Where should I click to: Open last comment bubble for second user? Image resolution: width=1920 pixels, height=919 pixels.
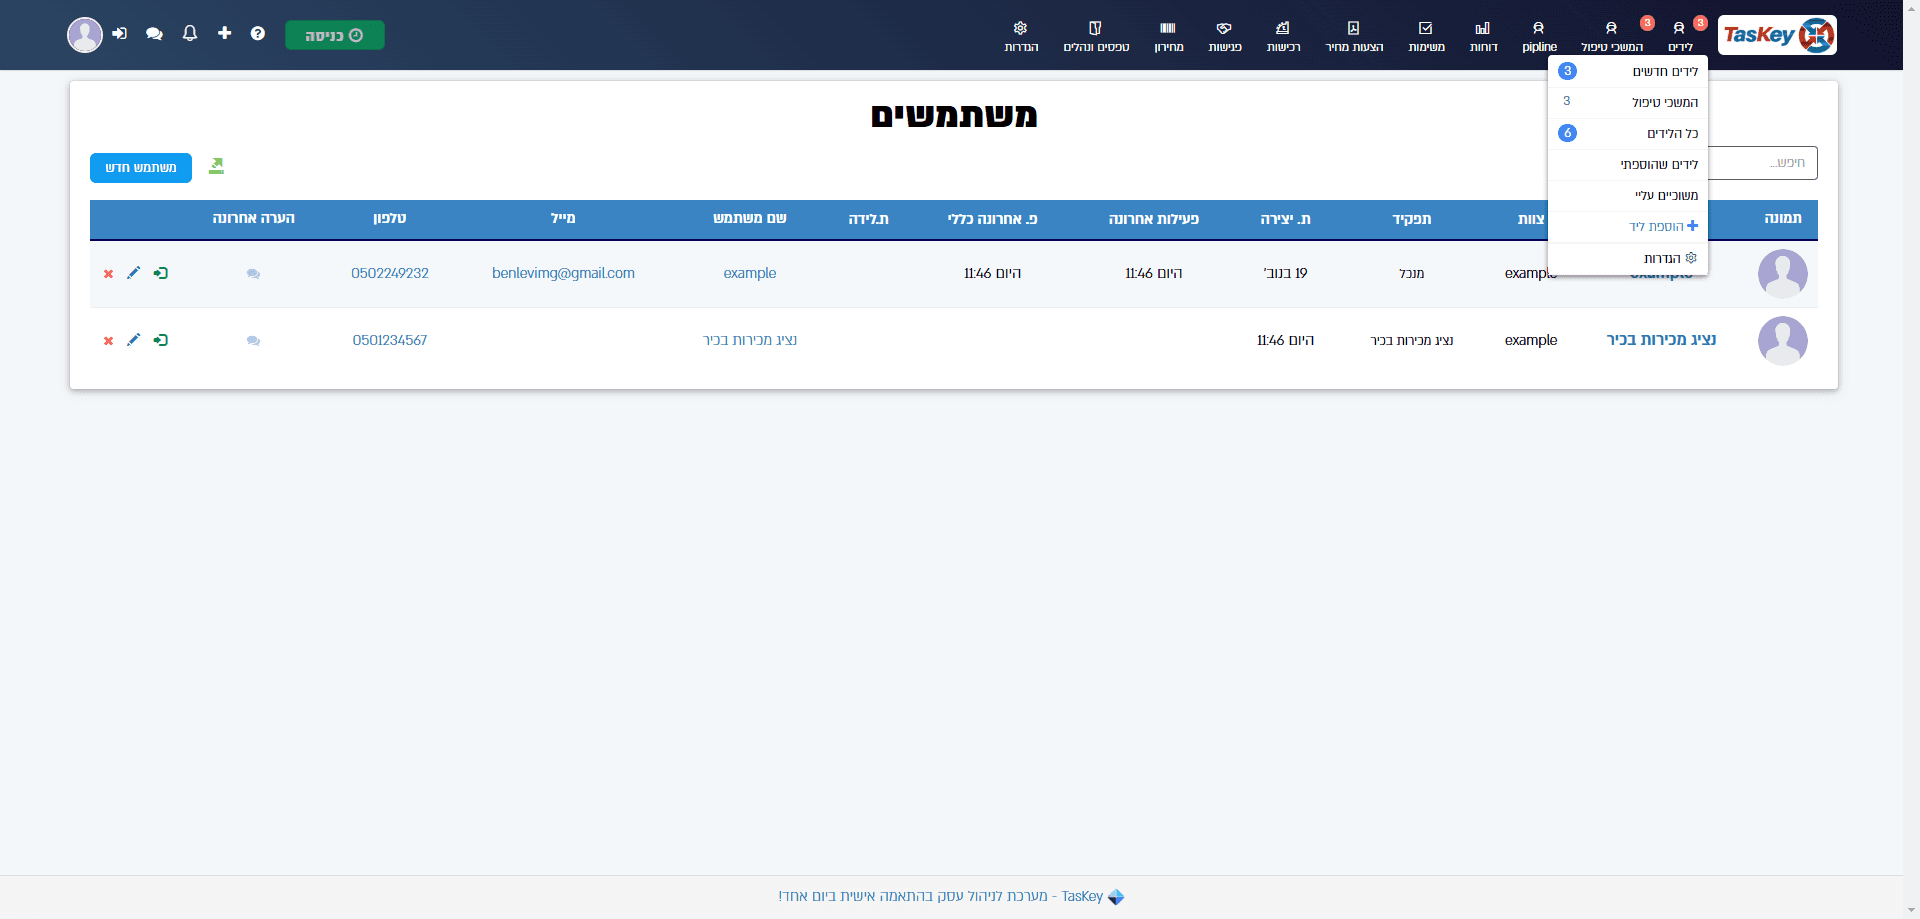(253, 341)
